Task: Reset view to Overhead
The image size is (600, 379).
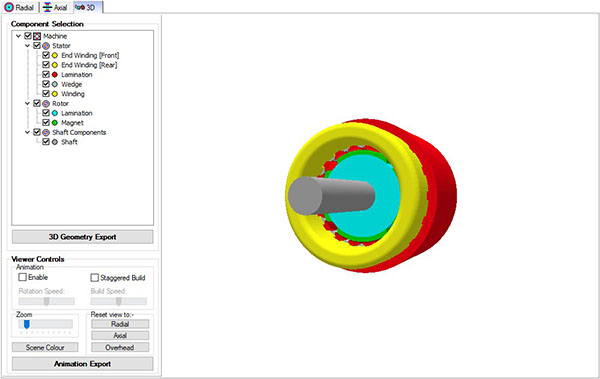Action: (120, 348)
